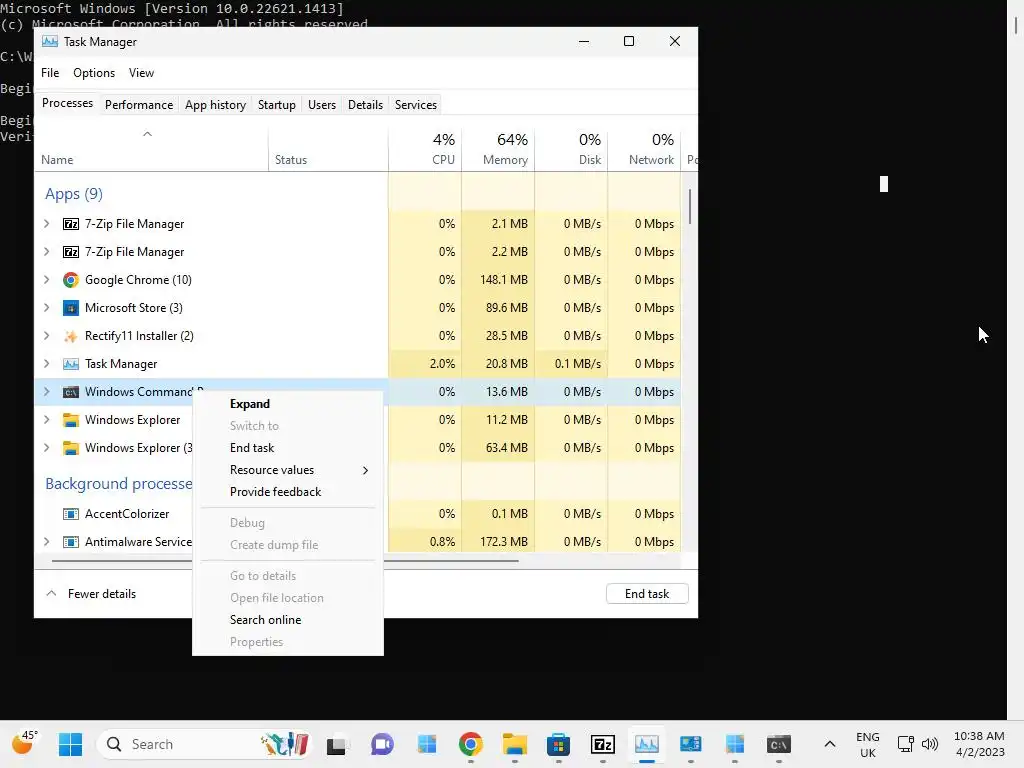Click the ENG UK language indicator

tap(867, 744)
